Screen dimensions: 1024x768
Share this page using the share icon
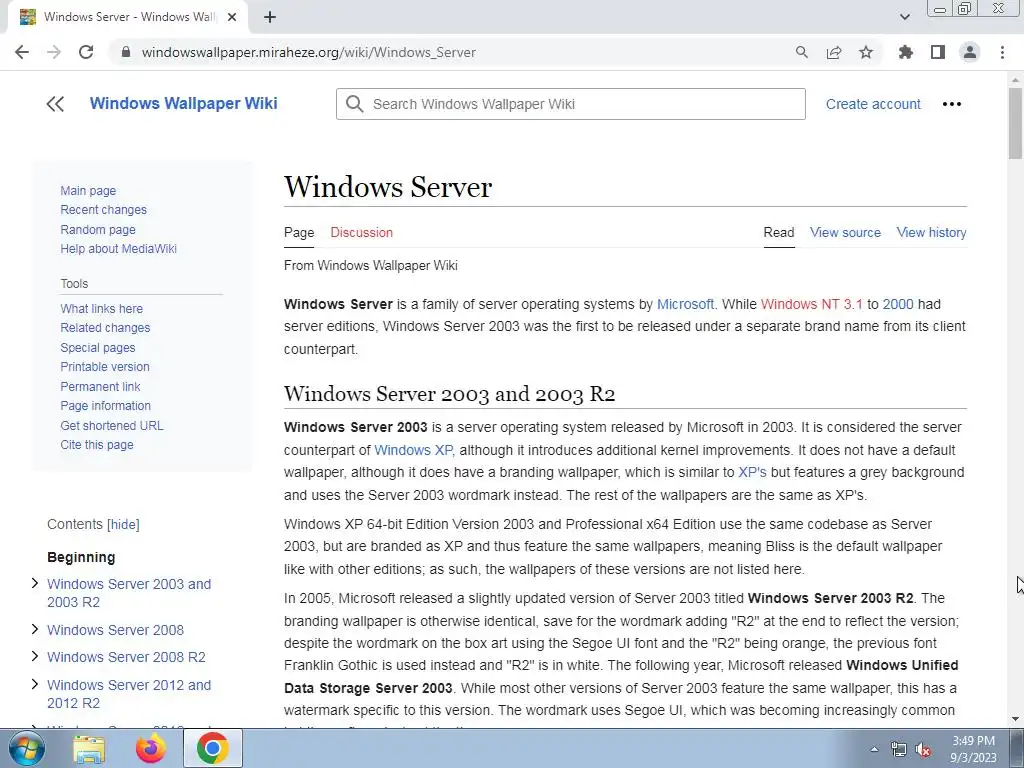(833, 52)
